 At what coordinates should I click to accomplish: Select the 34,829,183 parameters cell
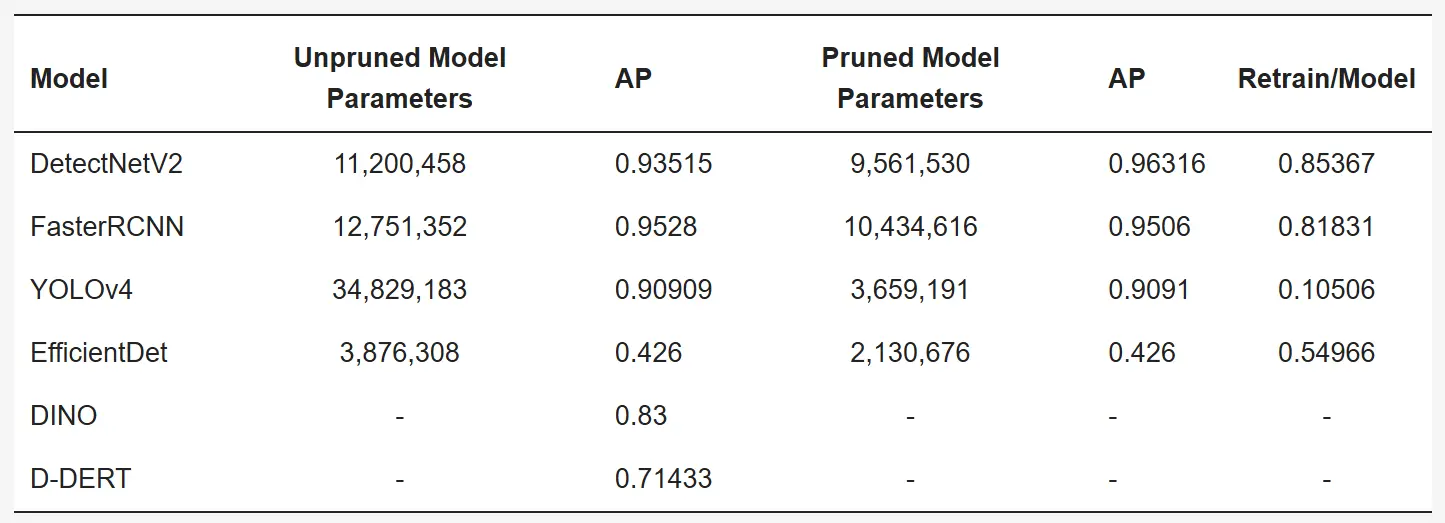400,289
